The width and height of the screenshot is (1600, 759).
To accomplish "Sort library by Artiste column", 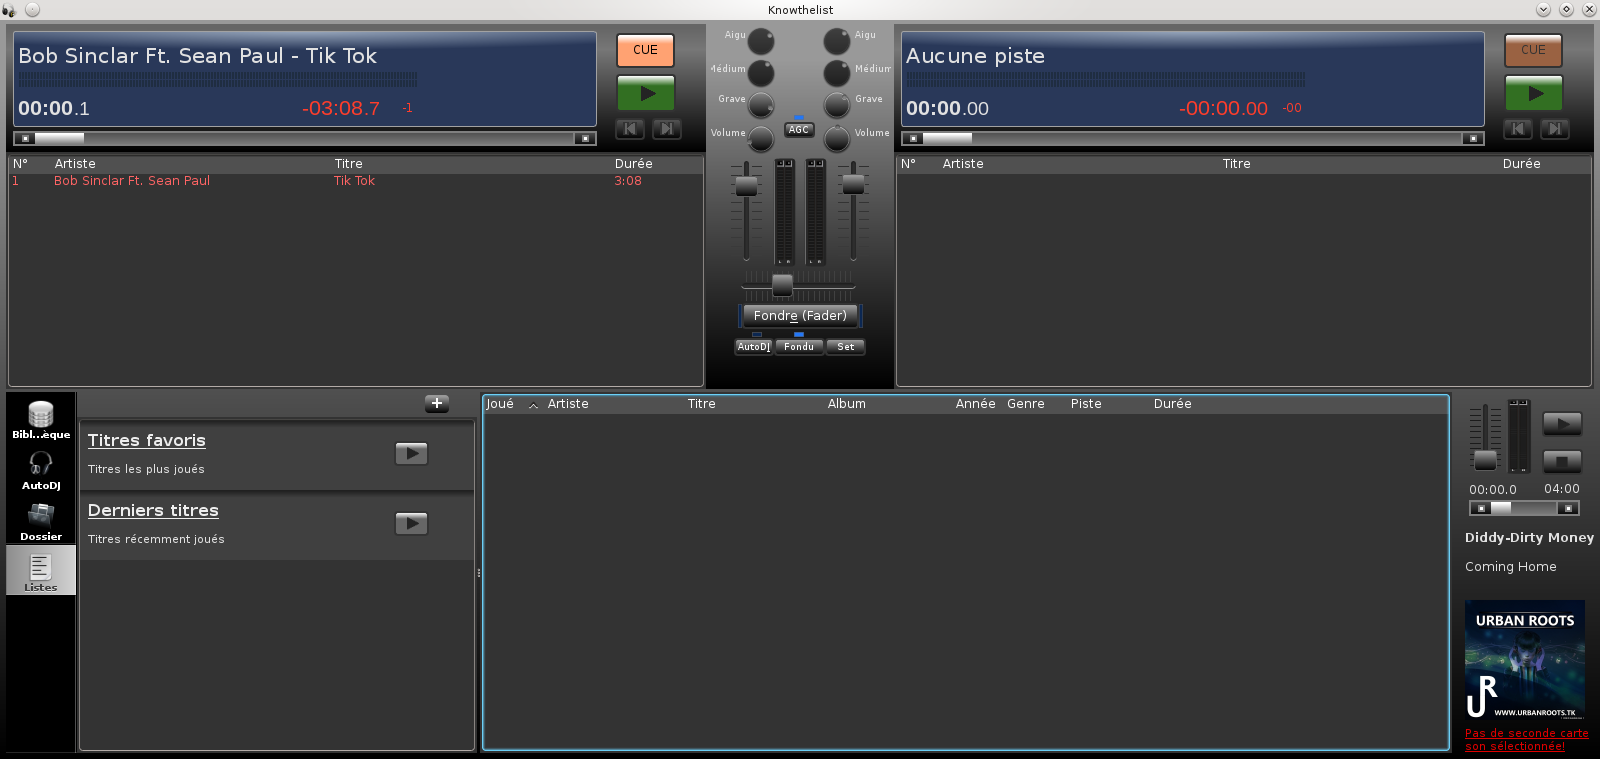I will (x=613, y=404).
